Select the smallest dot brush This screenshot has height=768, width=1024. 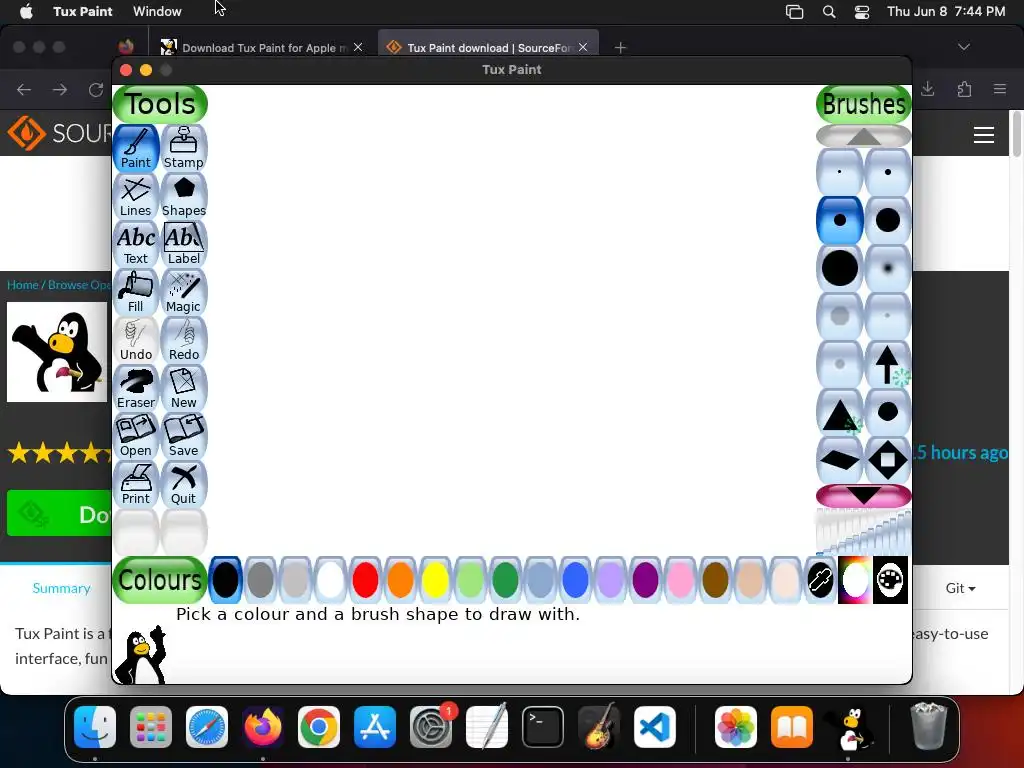[x=840, y=172]
